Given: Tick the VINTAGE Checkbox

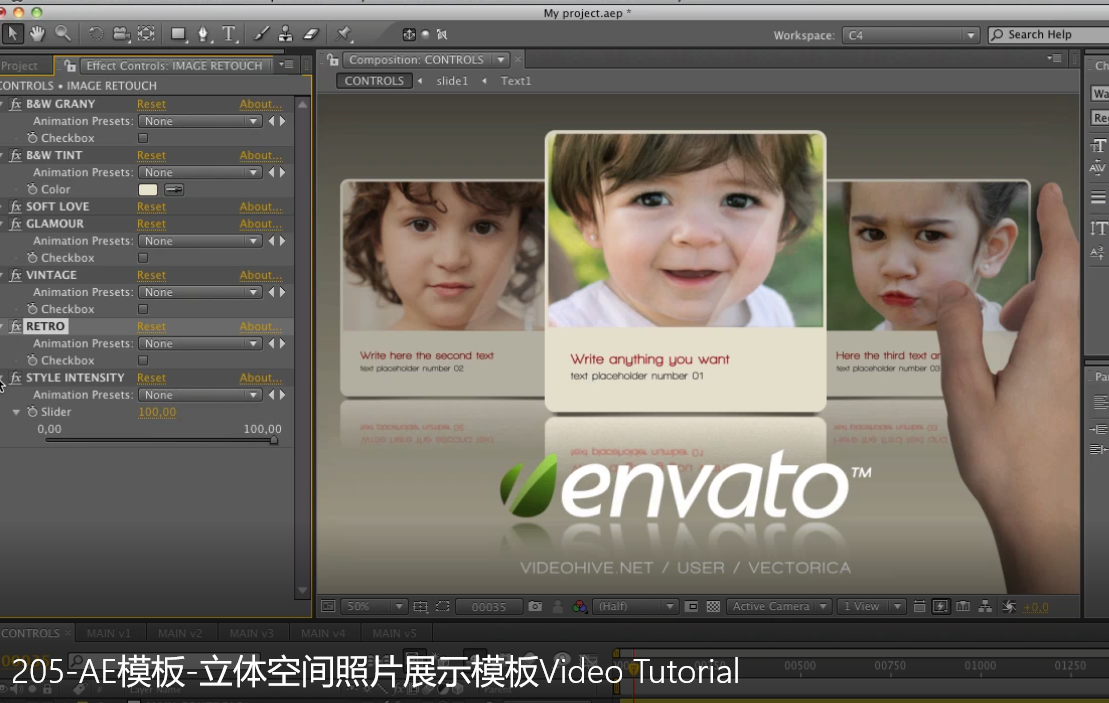Looking at the screenshot, I should [x=143, y=309].
